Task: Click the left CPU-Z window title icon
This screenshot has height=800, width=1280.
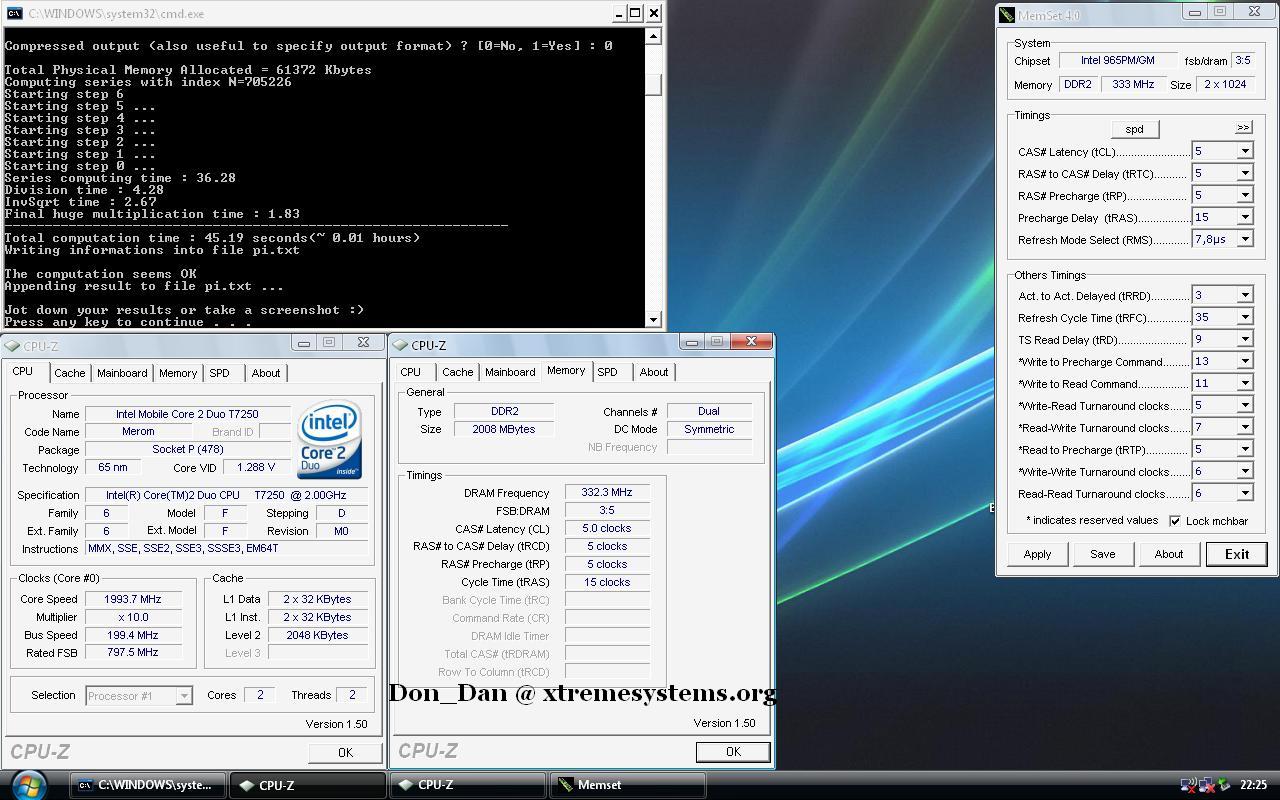Action: pos(12,346)
